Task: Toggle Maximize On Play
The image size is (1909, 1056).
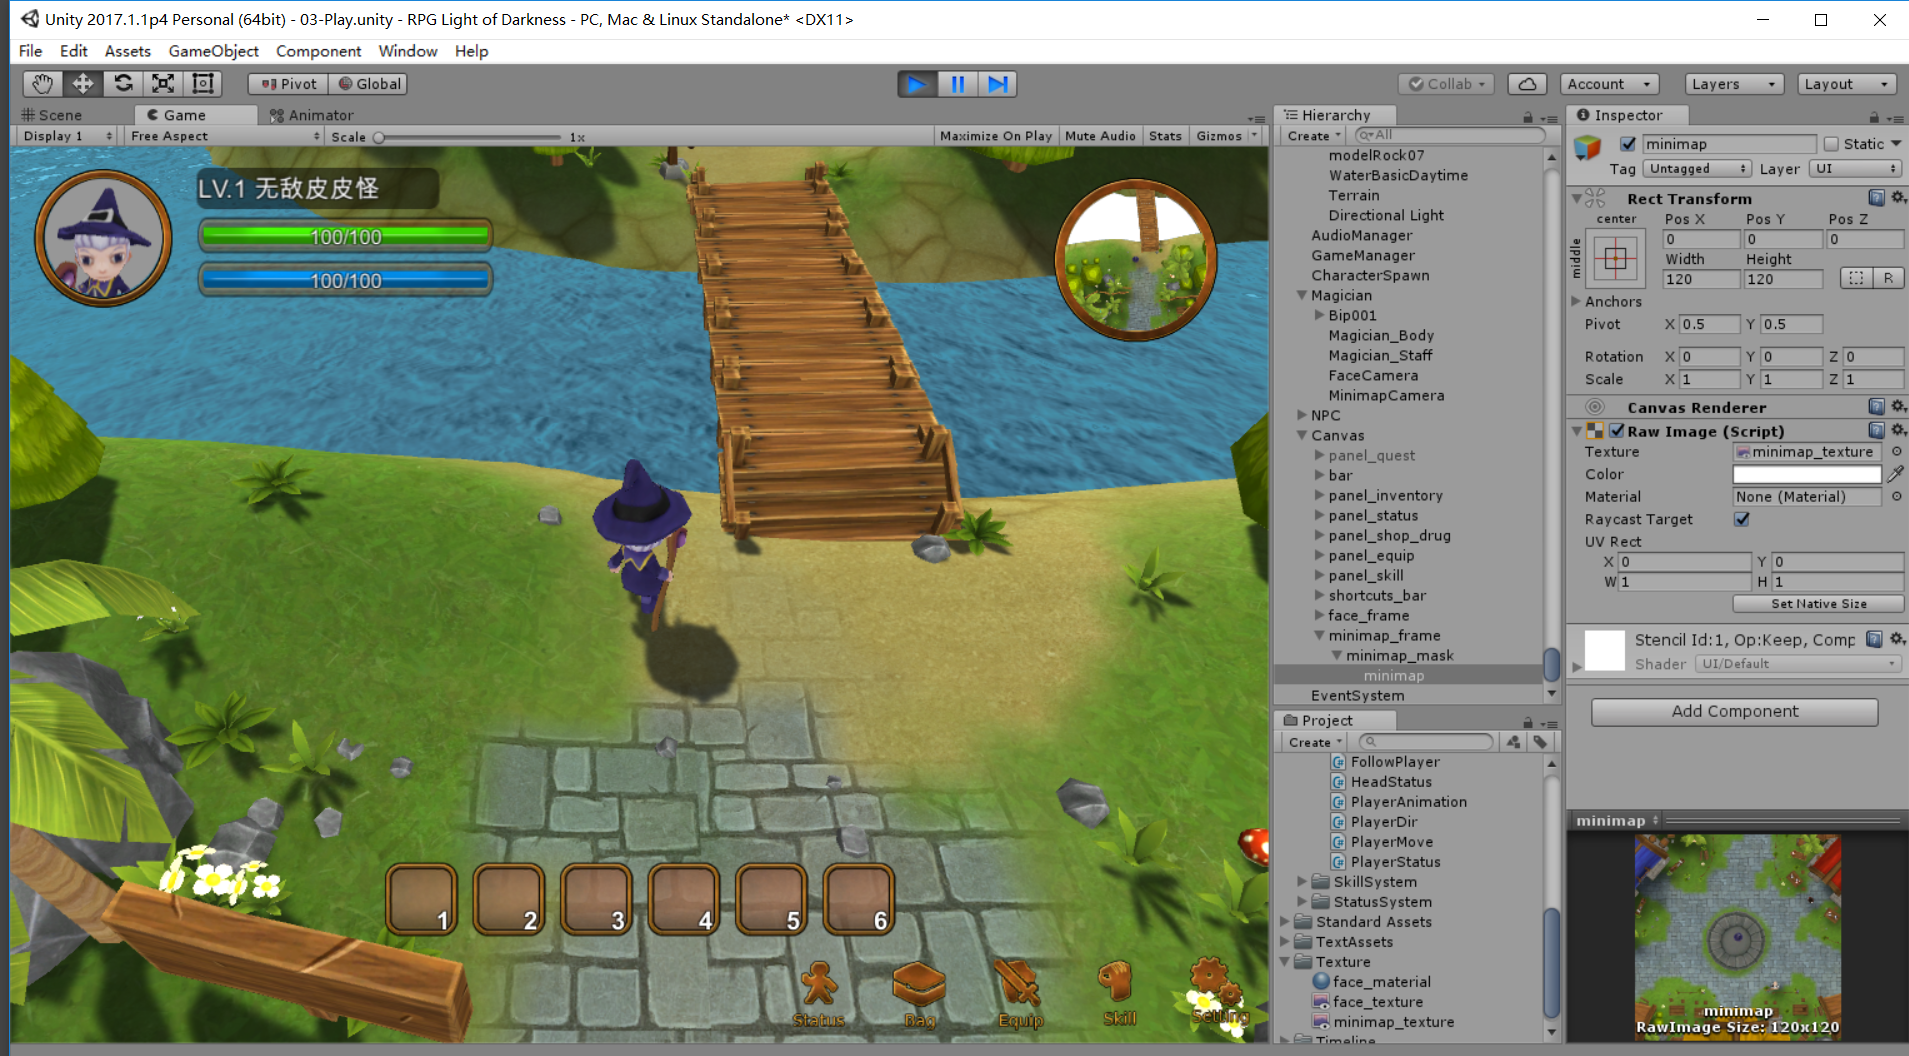Action: pos(996,136)
